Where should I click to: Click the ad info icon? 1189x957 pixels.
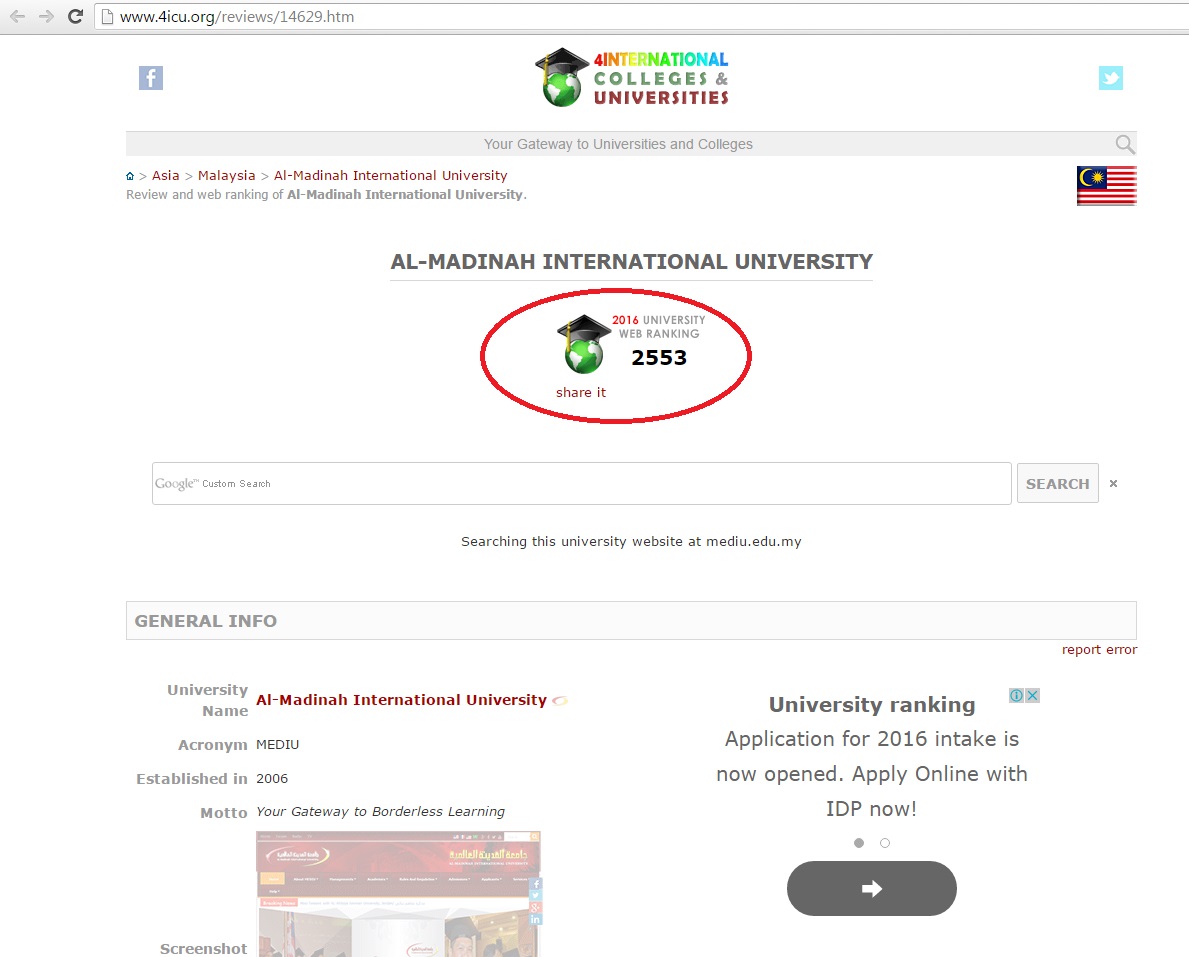click(x=1016, y=695)
